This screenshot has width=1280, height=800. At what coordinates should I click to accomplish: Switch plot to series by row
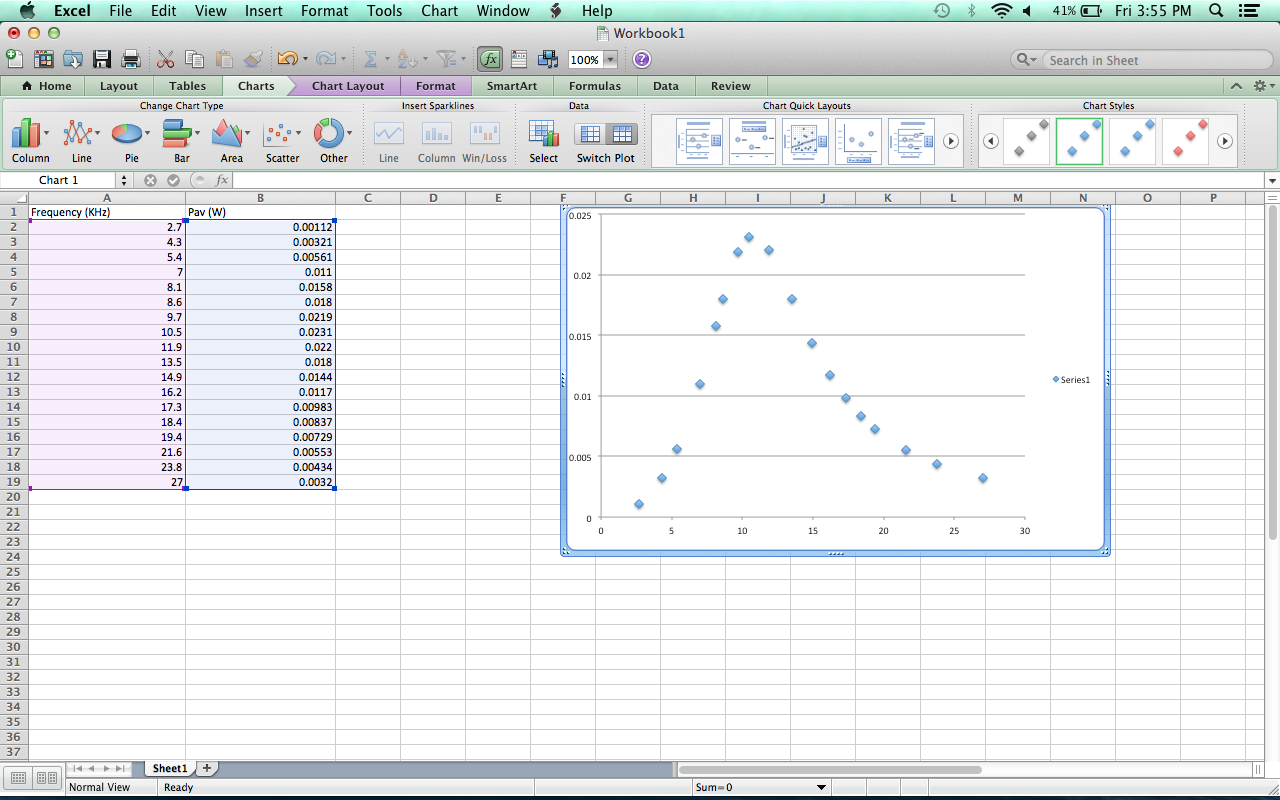[x=591, y=134]
